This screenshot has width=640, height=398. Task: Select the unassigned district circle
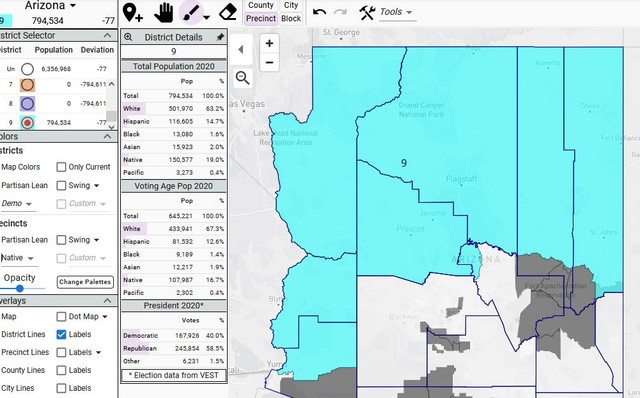click(x=27, y=69)
